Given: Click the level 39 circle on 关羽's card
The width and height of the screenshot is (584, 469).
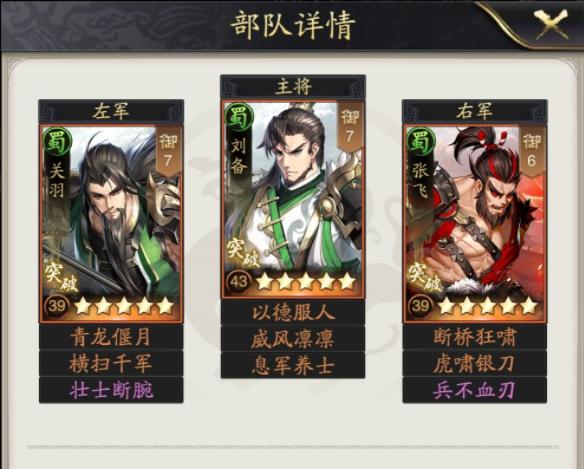Looking at the screenshot, I should (x=57, y=306).
